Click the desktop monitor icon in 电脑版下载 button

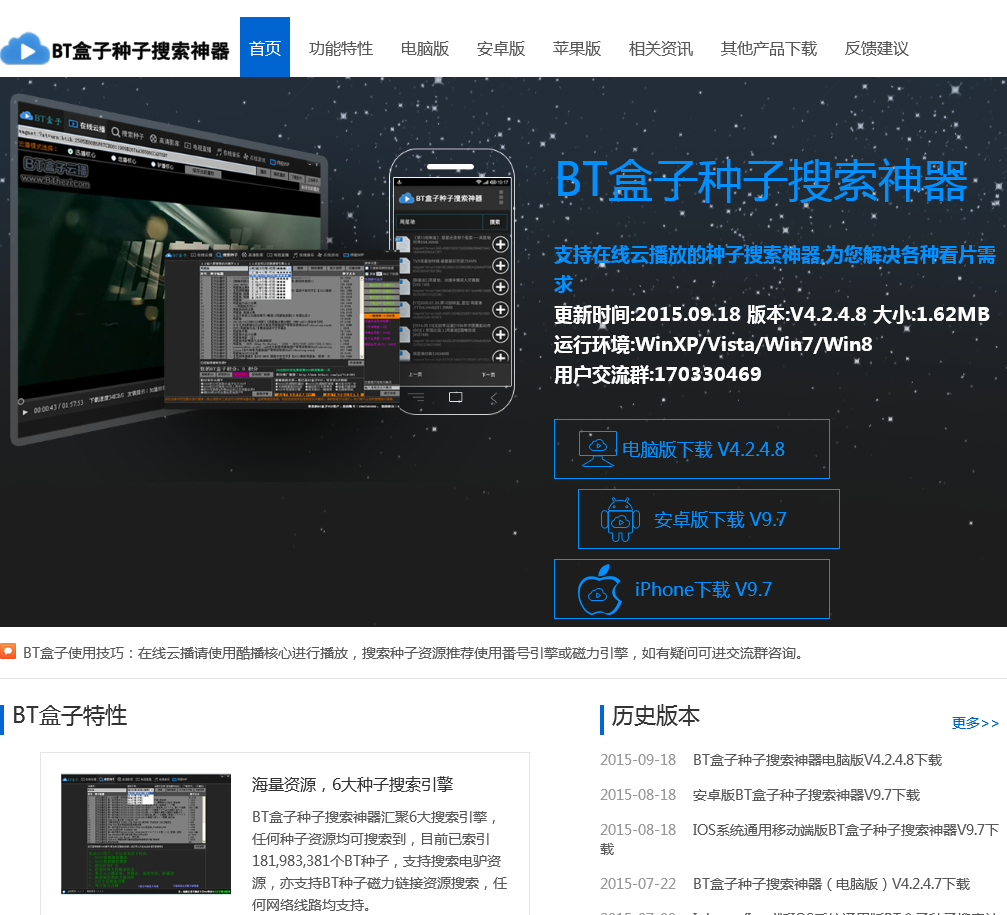coord(597,449)
